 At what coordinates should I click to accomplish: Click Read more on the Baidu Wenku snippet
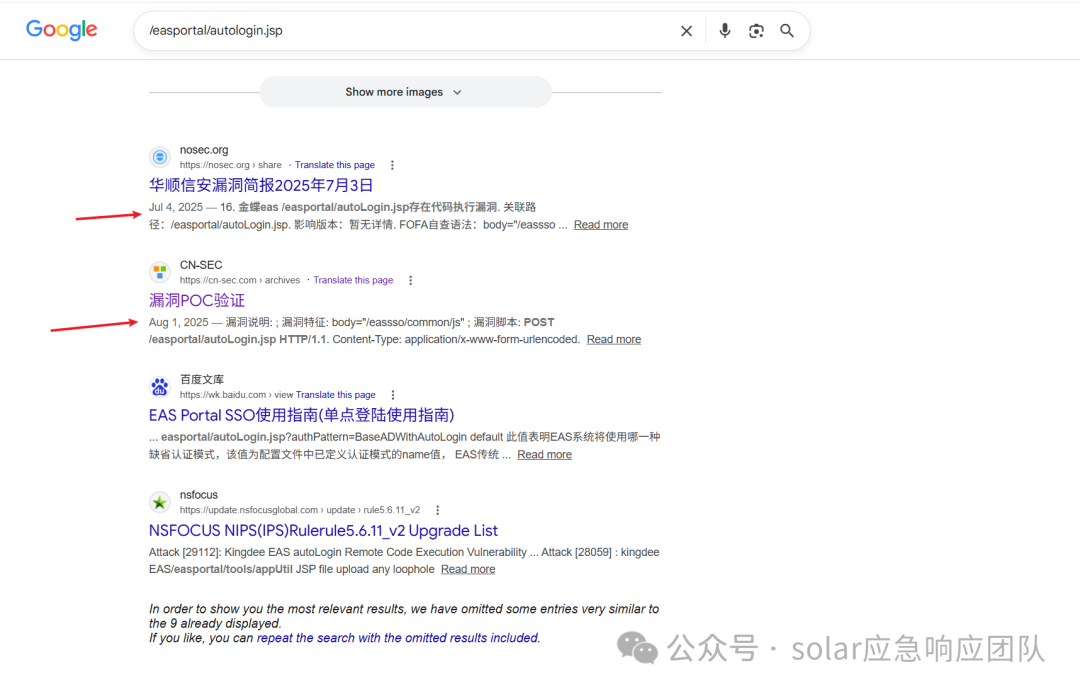tap(544, 454)
